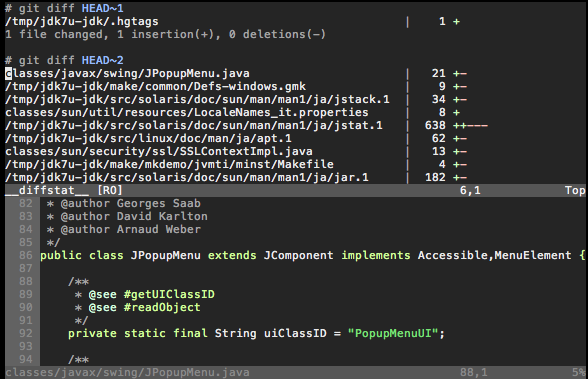Click the '1 file changed, 1 insertion(+)' summary line
This screenshot has height=379, width=588.
tap(165, 34)
